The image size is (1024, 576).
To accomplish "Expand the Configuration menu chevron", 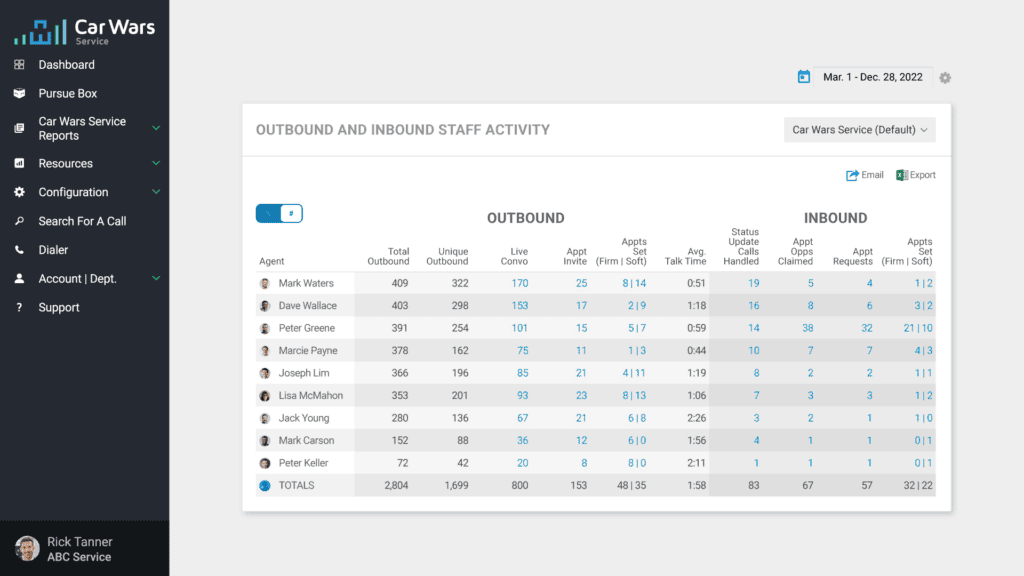I will click(156, 192).
